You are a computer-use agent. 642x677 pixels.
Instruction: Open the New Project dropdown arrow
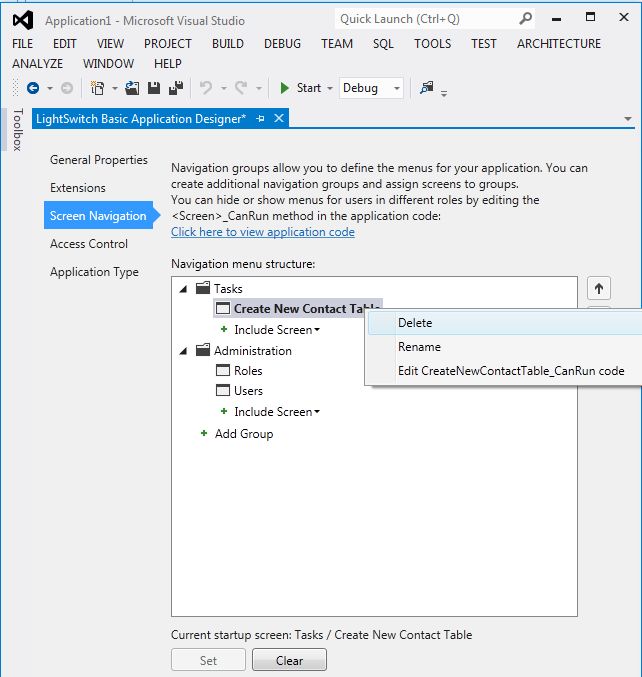tap(115, 89)
